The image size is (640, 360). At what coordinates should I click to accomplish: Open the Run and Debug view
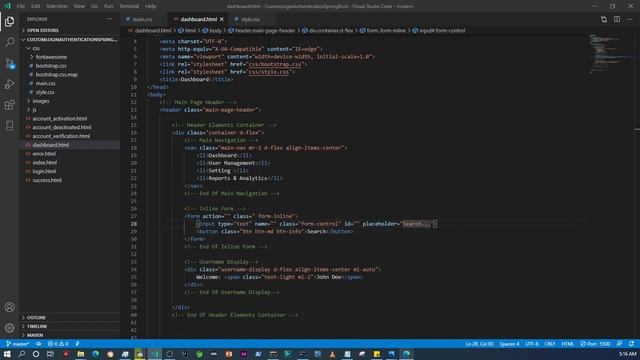point(9,84)
